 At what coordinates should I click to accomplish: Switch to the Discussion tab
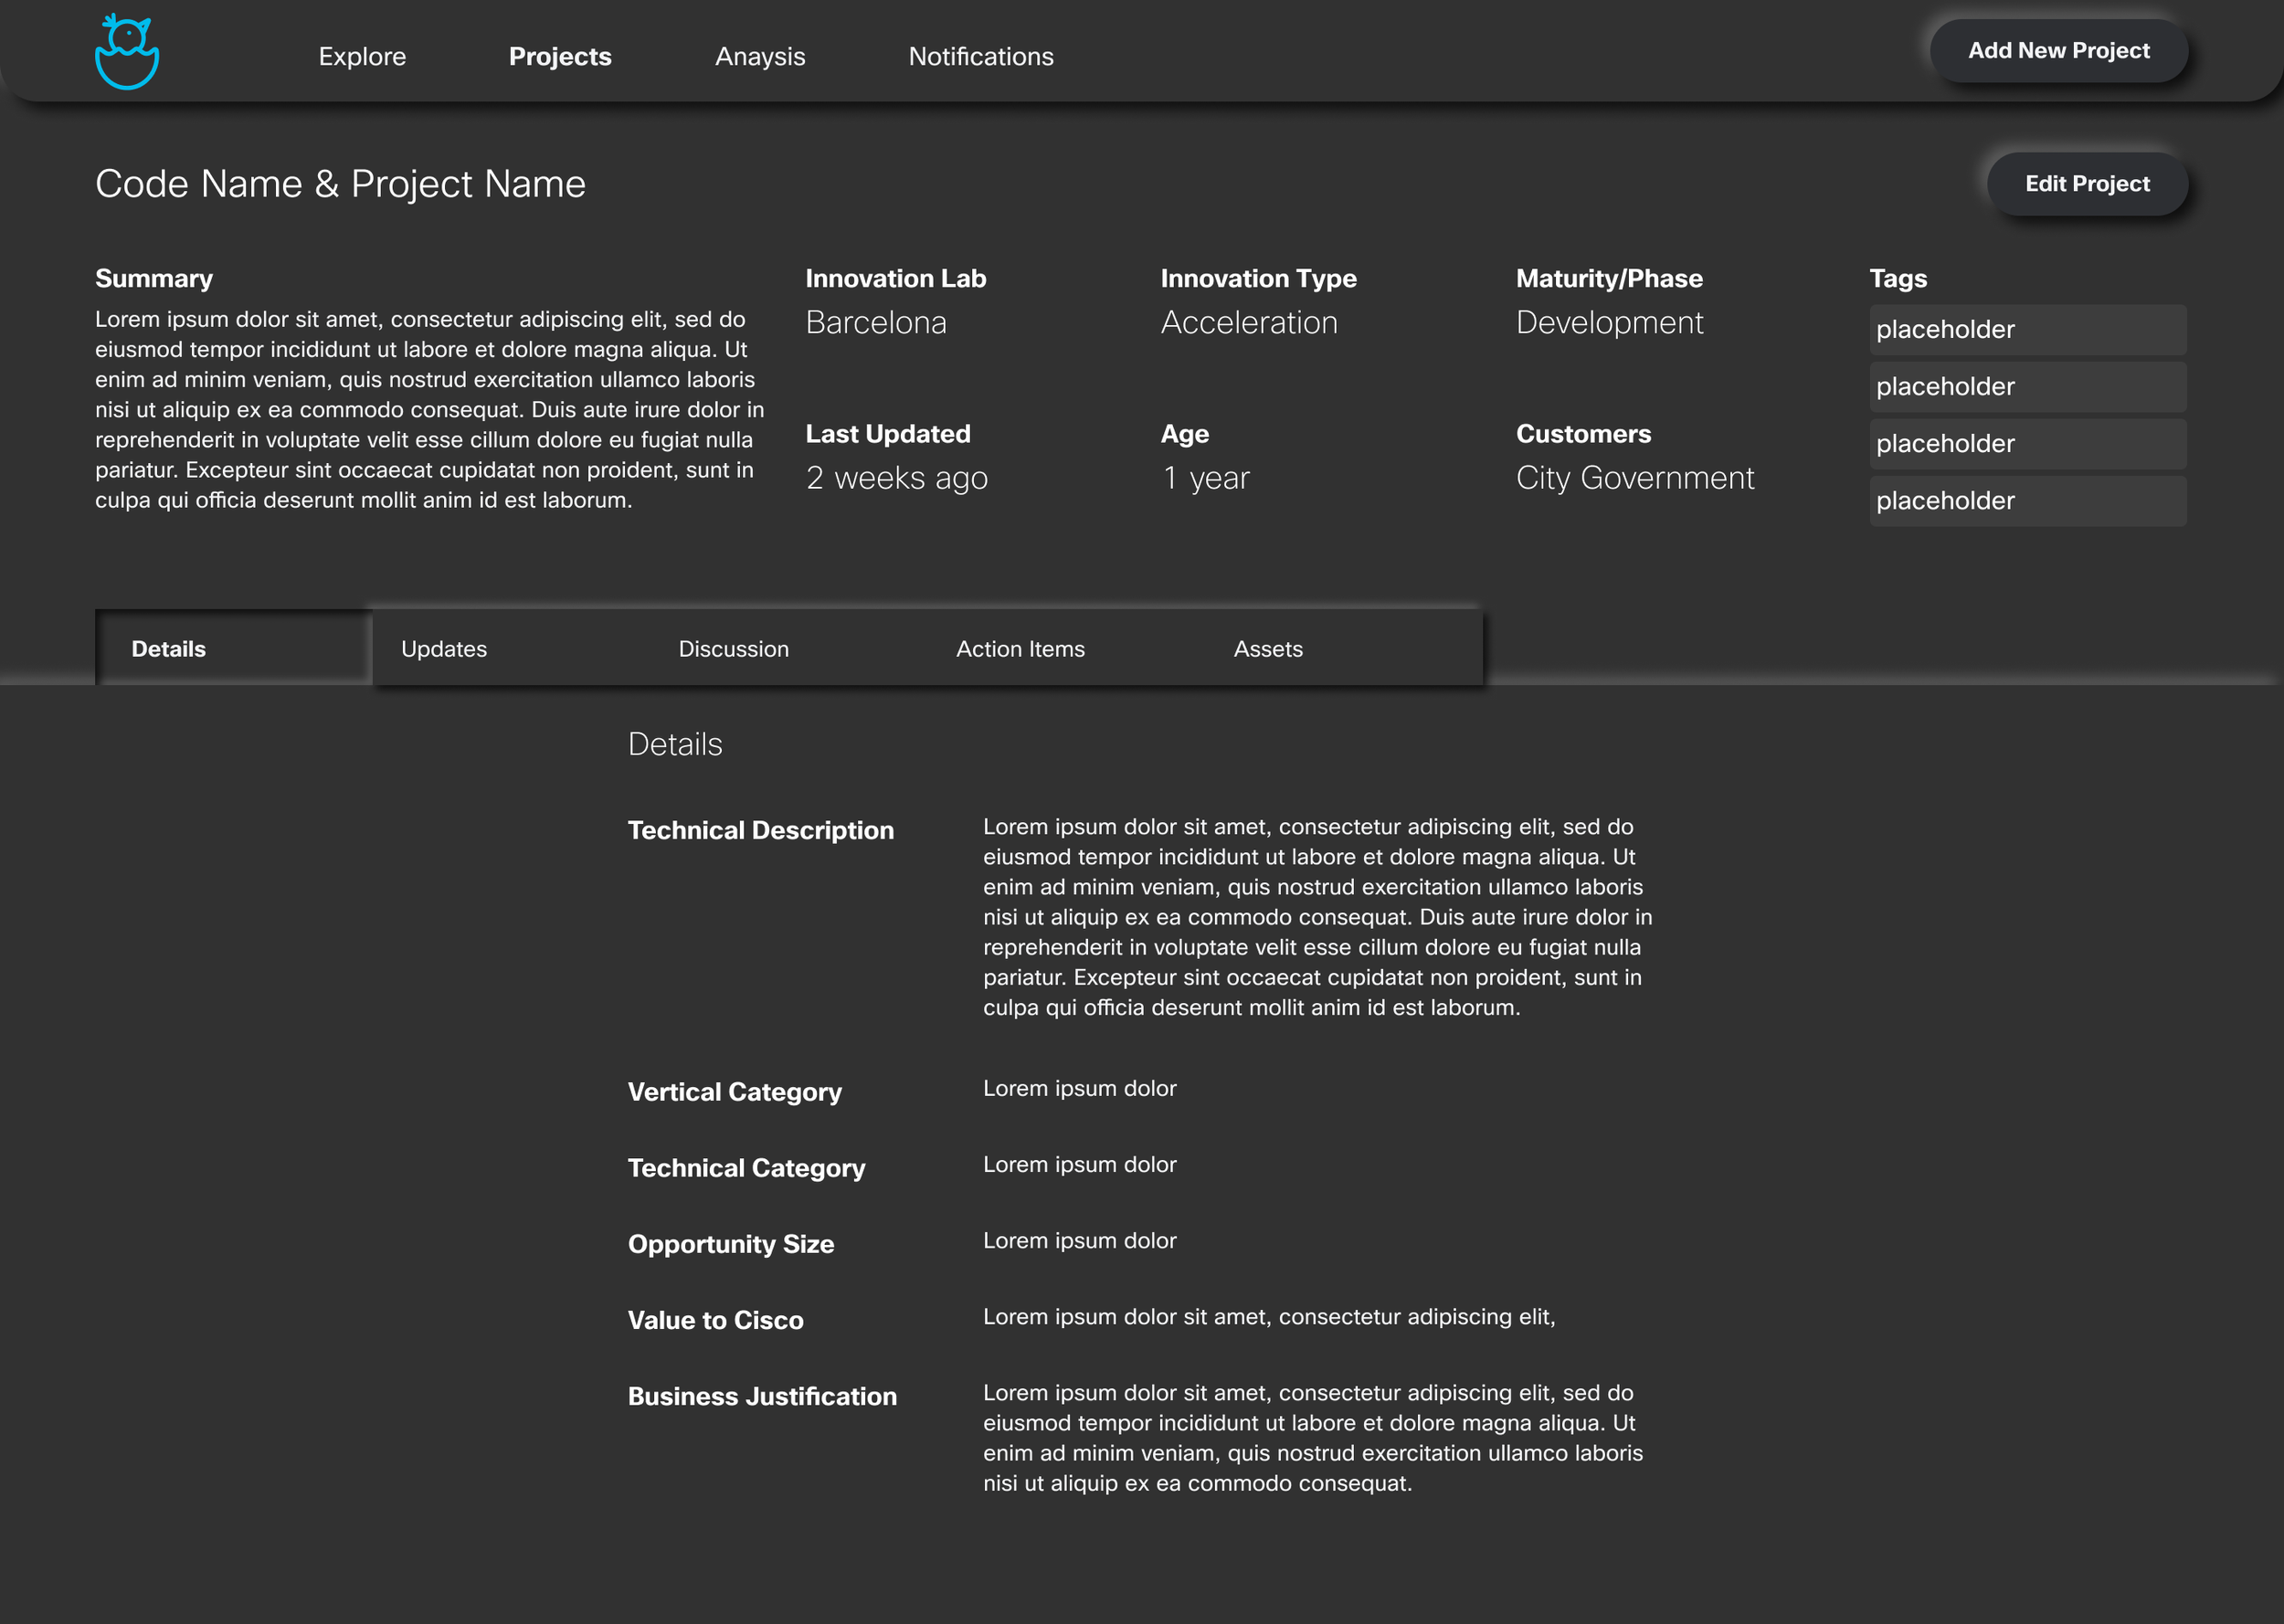(x=733, y=649)
